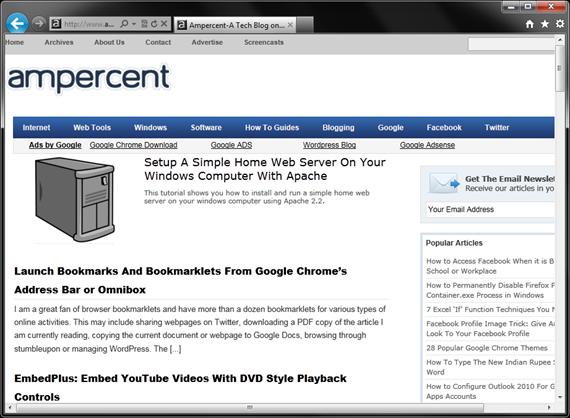Open the About Us page link
The width and height of the screenshot is (570, 418).
tap(109, 42)
